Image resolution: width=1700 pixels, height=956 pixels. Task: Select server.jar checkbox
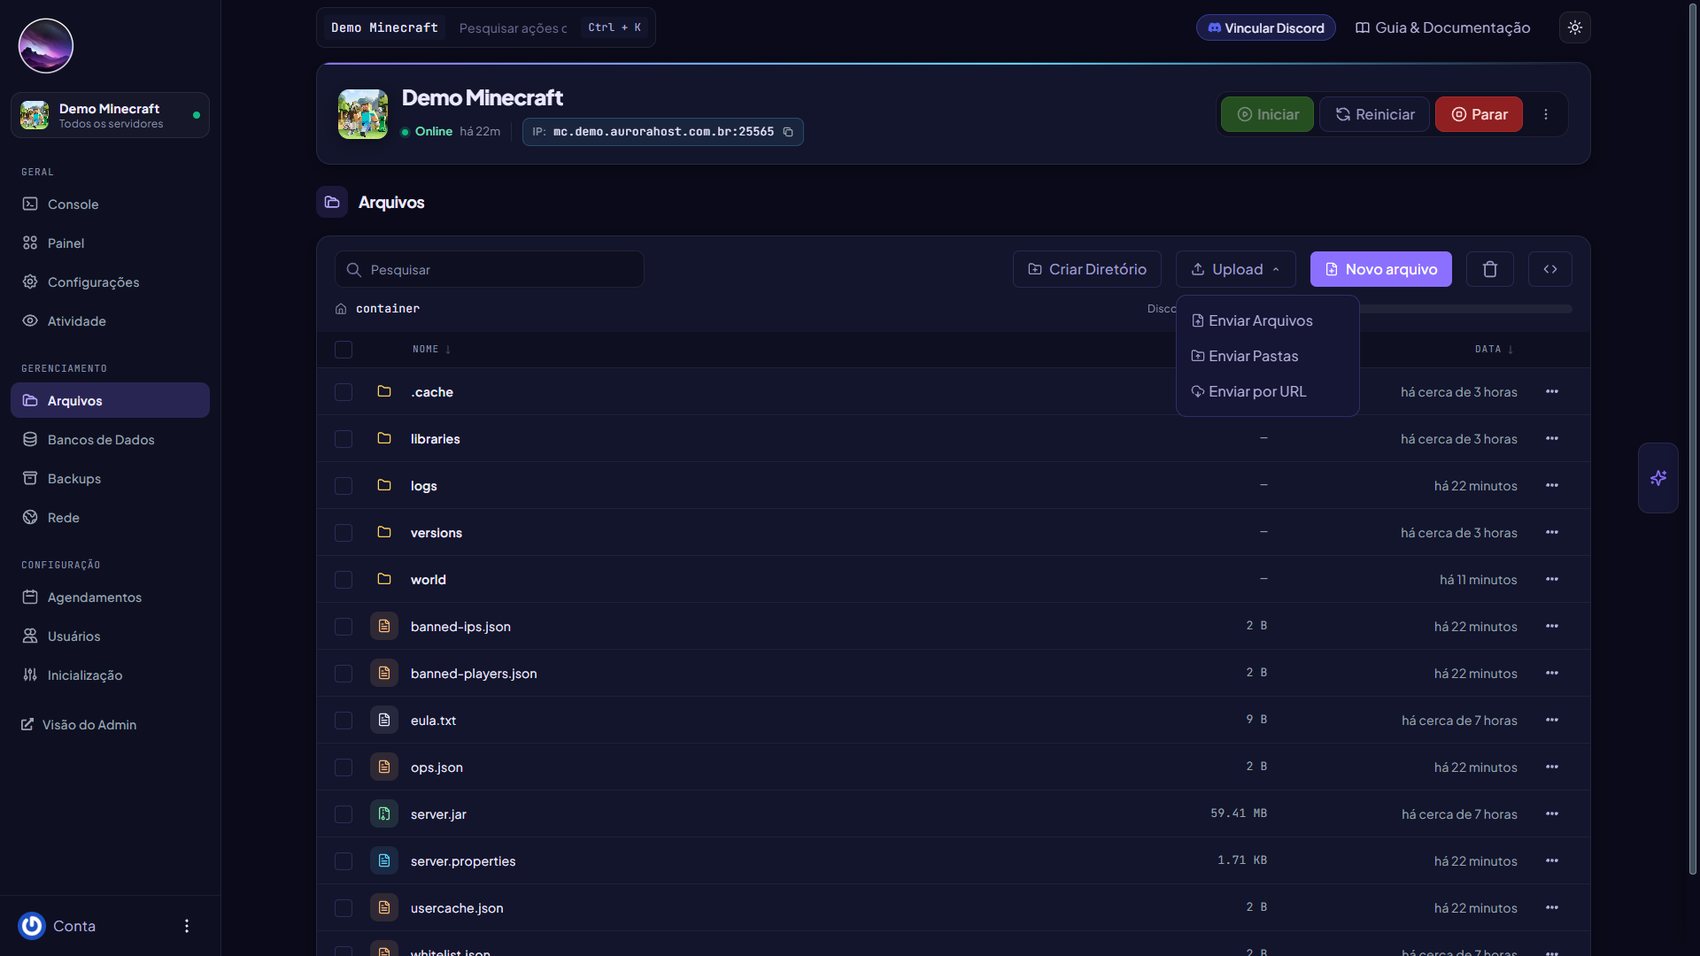(344, 814)
